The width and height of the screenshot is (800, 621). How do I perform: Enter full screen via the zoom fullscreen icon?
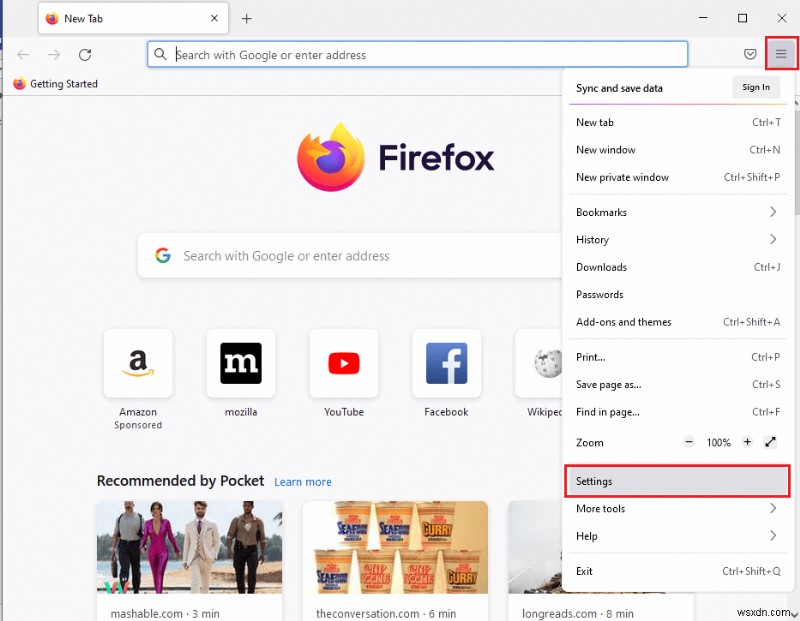click(770, 442)
